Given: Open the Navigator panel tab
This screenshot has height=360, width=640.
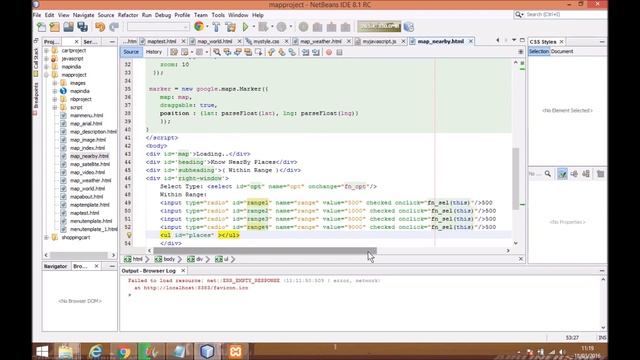Looking at the screenshot, I should (55, 266).
